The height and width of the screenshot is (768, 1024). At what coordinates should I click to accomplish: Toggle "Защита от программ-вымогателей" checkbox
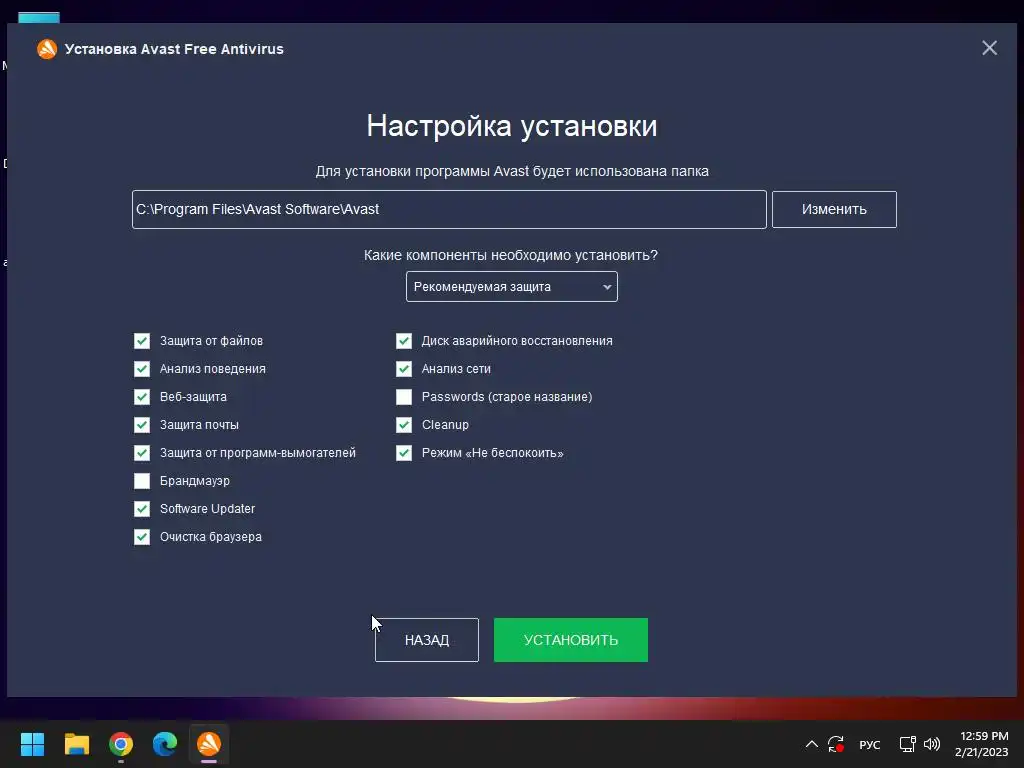pos(142,453)
